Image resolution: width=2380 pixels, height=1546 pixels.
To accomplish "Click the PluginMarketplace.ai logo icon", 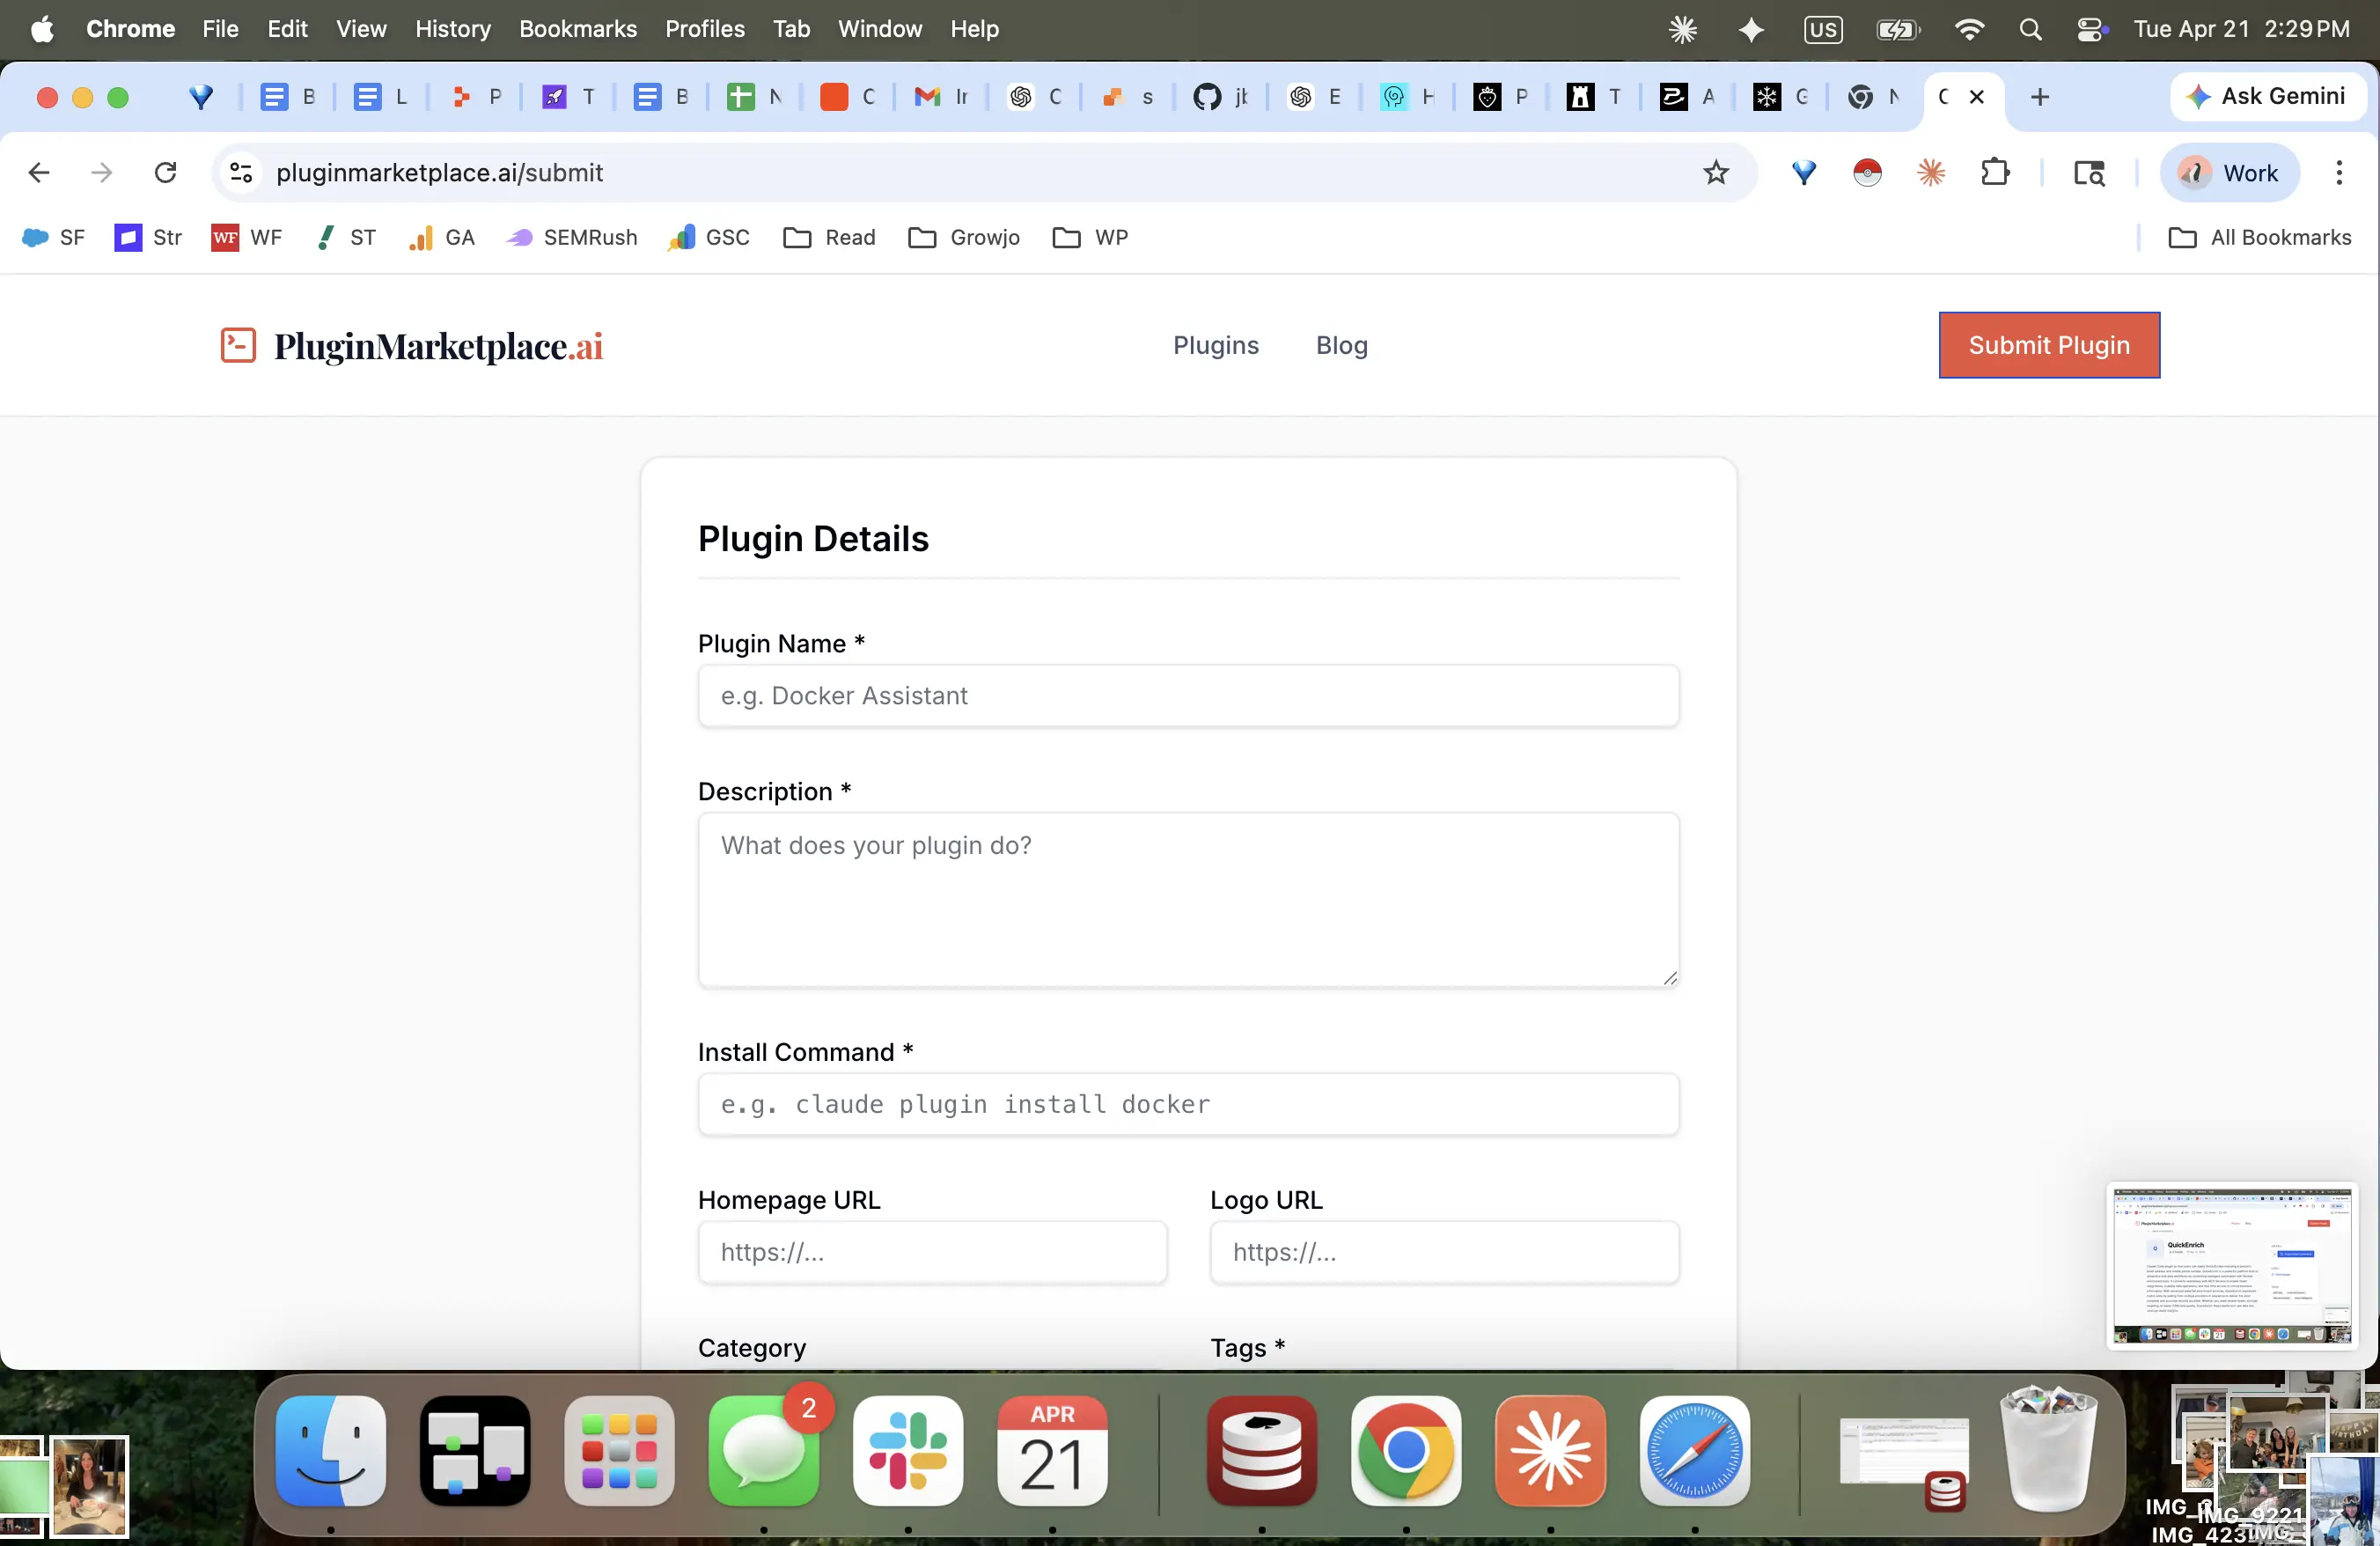I will (x=238, y=345).
